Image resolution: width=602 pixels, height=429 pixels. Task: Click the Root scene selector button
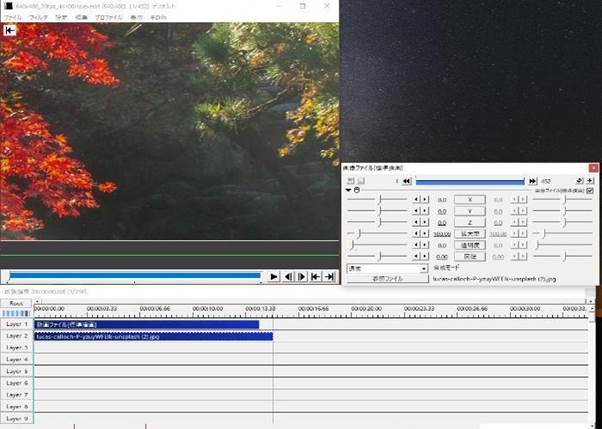[16, 302]
